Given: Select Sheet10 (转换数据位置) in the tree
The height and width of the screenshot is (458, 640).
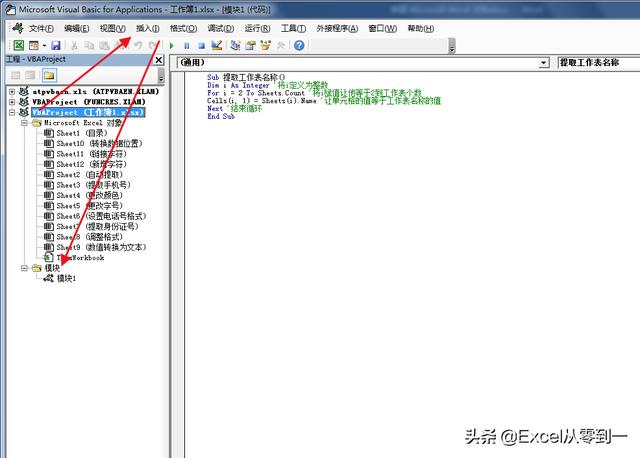Looking at the screenshot, I should click(99, 143).
